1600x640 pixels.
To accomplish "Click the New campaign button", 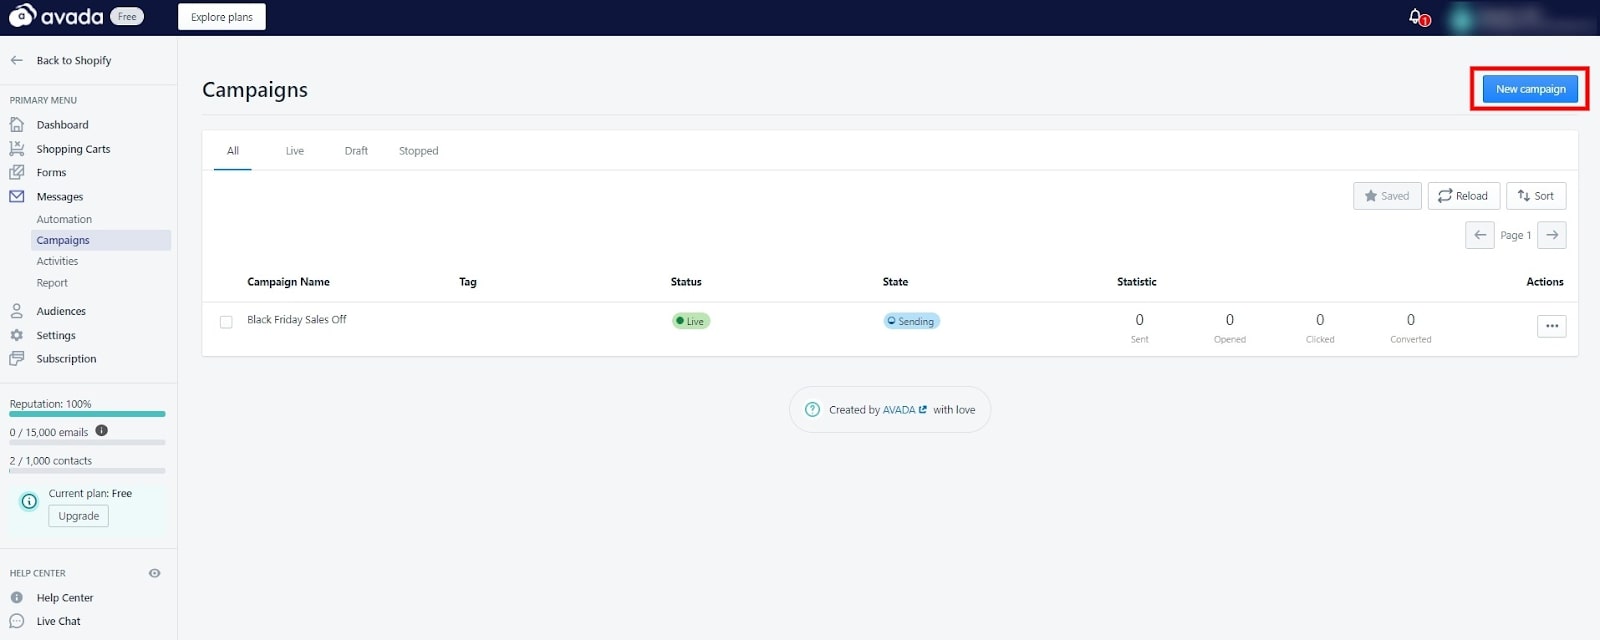I will 1530,89.
